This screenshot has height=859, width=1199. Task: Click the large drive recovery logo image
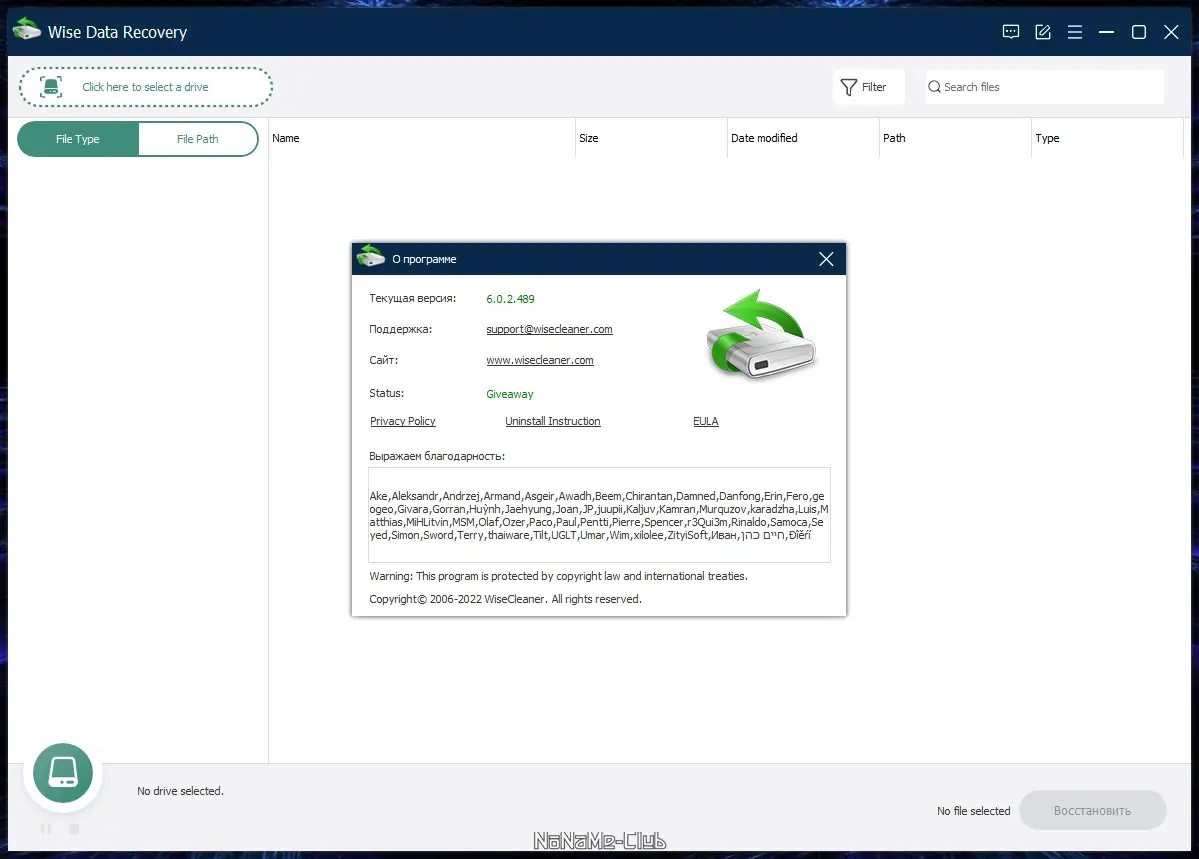pos(761,335)
